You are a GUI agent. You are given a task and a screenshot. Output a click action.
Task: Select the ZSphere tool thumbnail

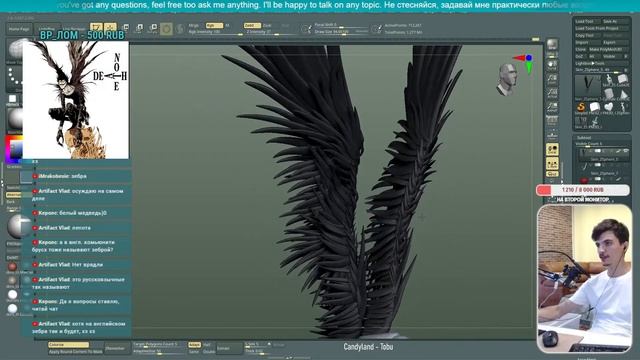click(623, 108)
